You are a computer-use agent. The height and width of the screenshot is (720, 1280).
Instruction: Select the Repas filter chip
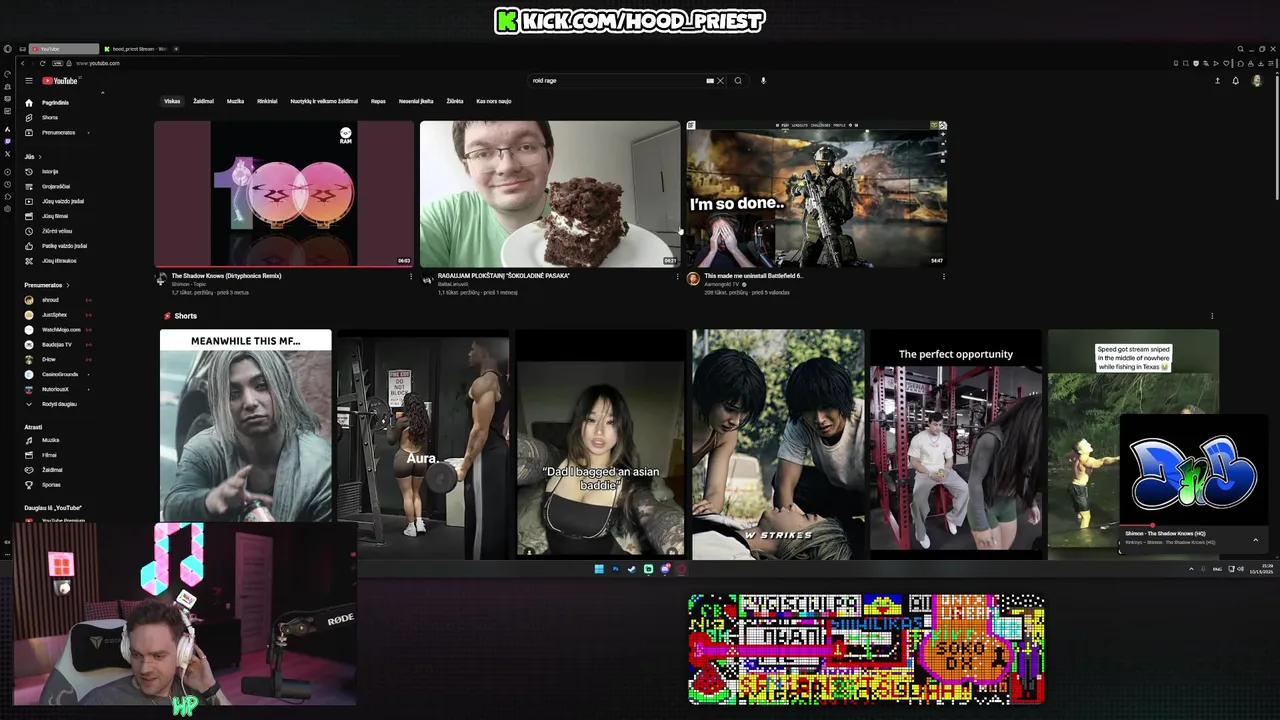[x=378, y=101]
